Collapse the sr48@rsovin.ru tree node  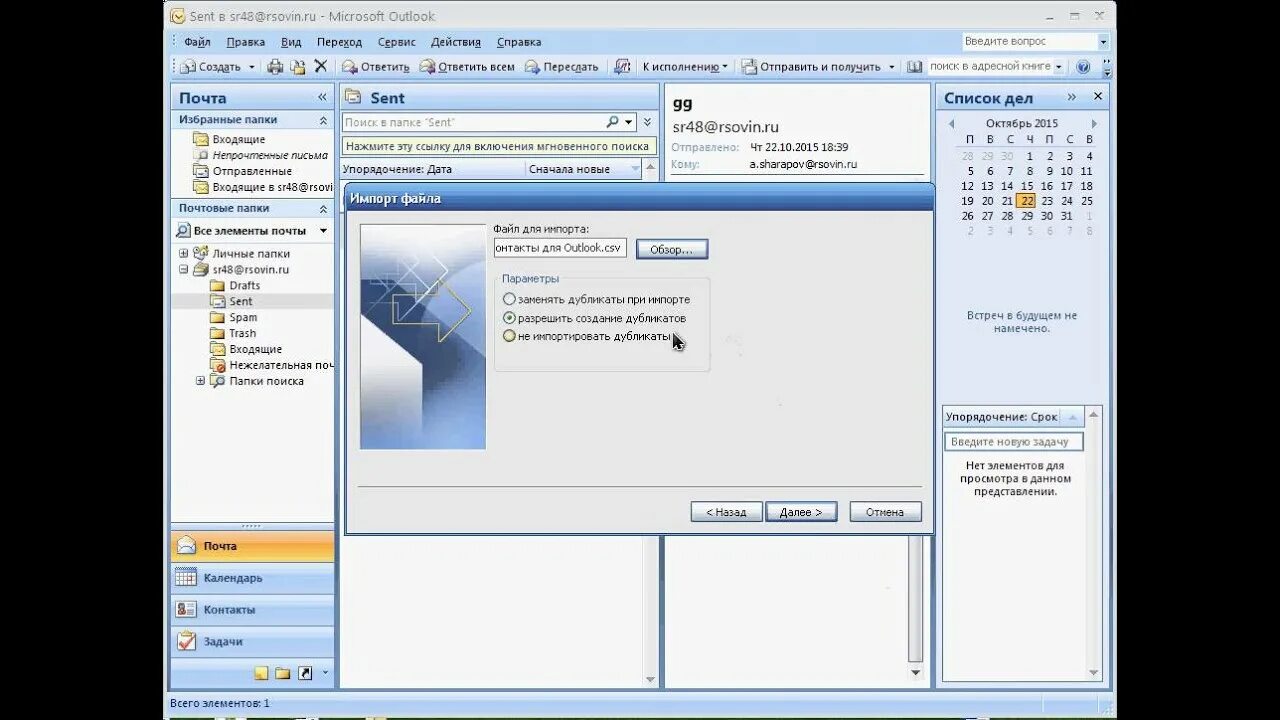(184, 270)
